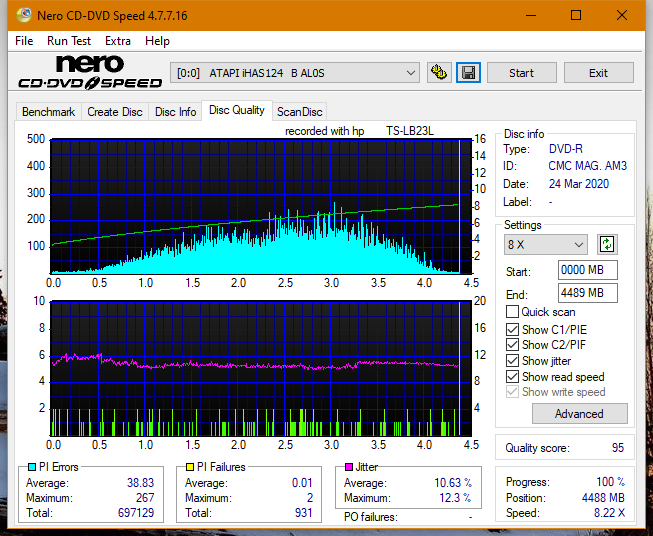Viewport: 653px width, 536px height.
Task: Open the 8 X speed dropdown
Action: 546,244
